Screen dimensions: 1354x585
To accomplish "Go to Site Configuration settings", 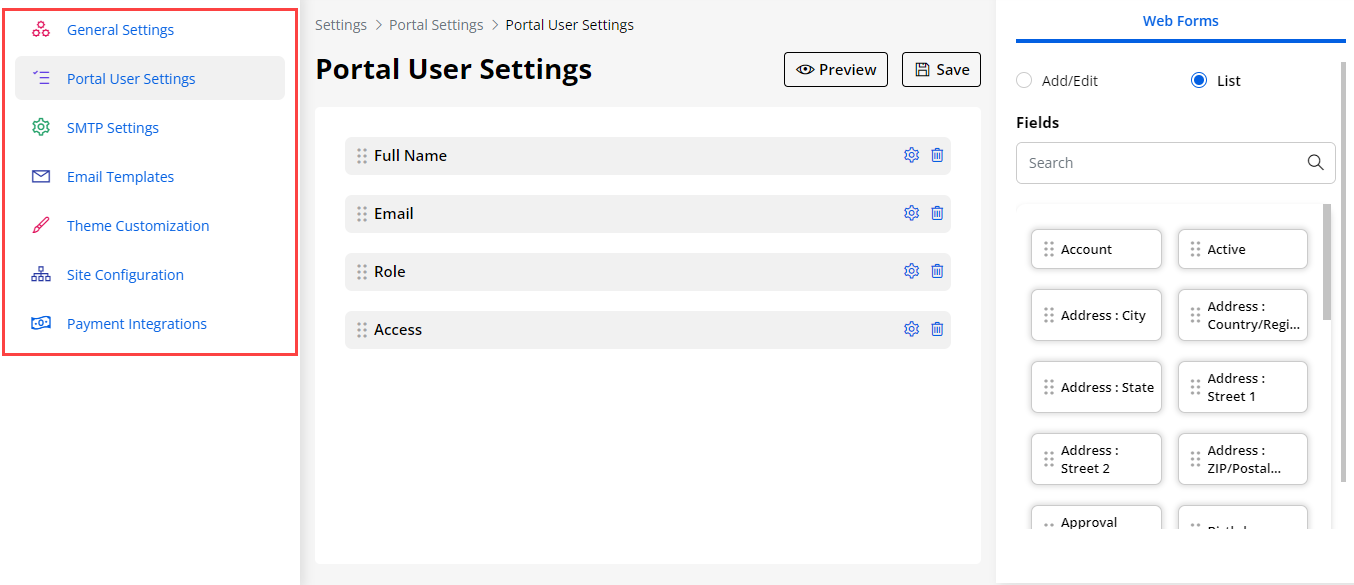I will pos(125,275).
